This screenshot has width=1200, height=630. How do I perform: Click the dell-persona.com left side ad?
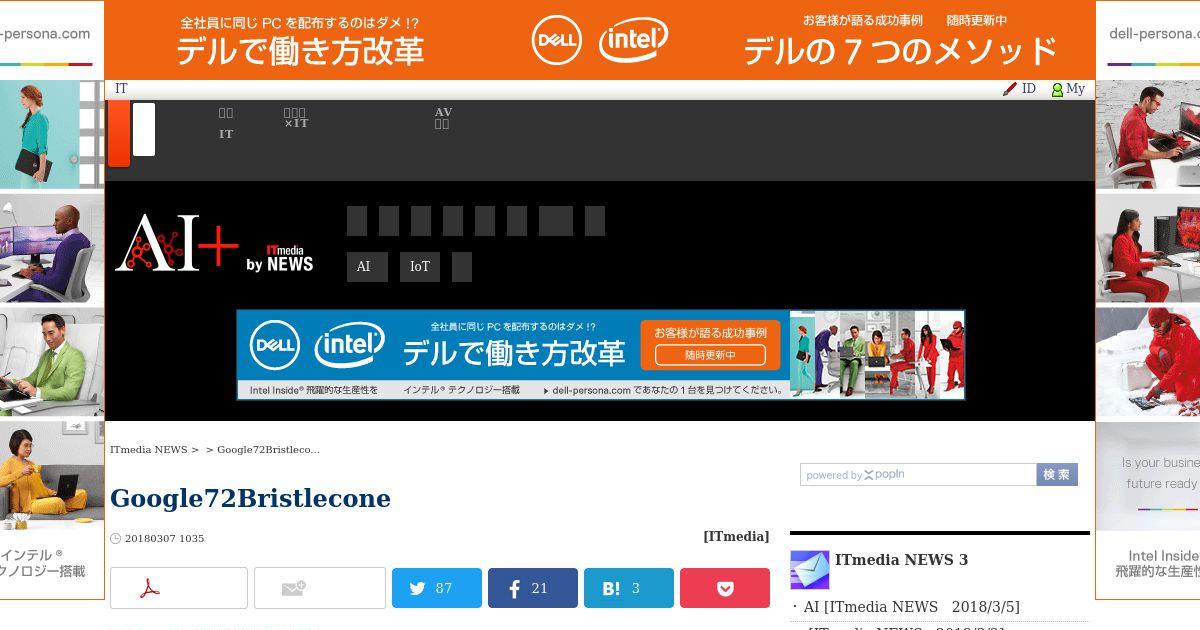click(x=52, y=300)
